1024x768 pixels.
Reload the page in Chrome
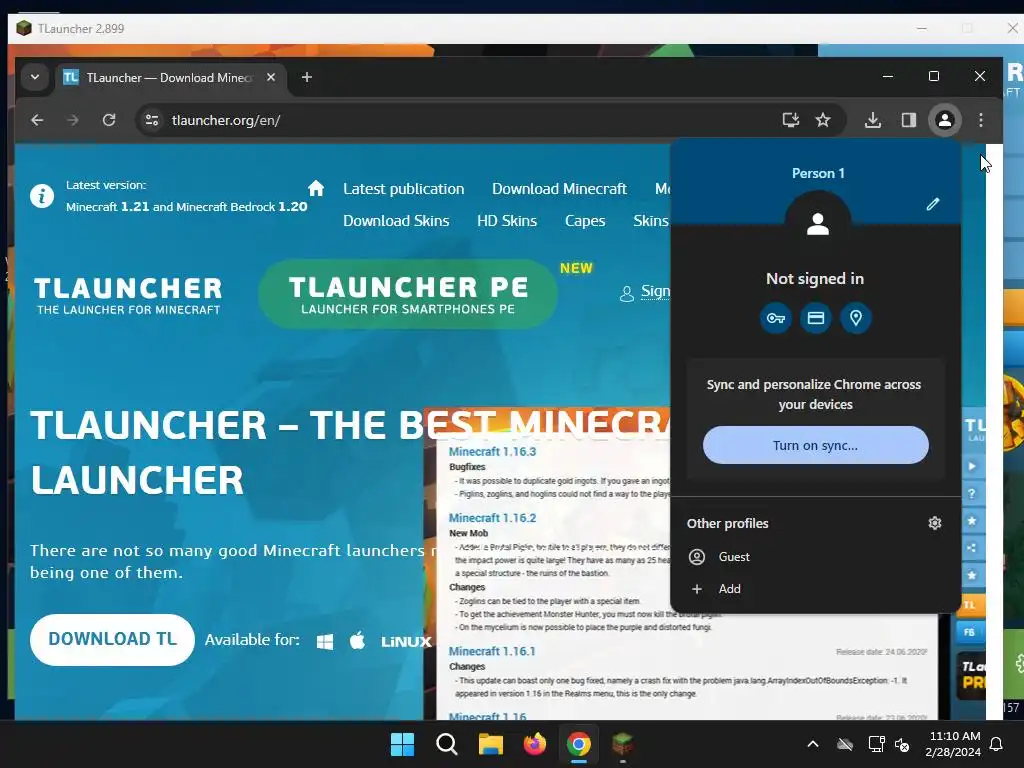click(x=109, y=120)
